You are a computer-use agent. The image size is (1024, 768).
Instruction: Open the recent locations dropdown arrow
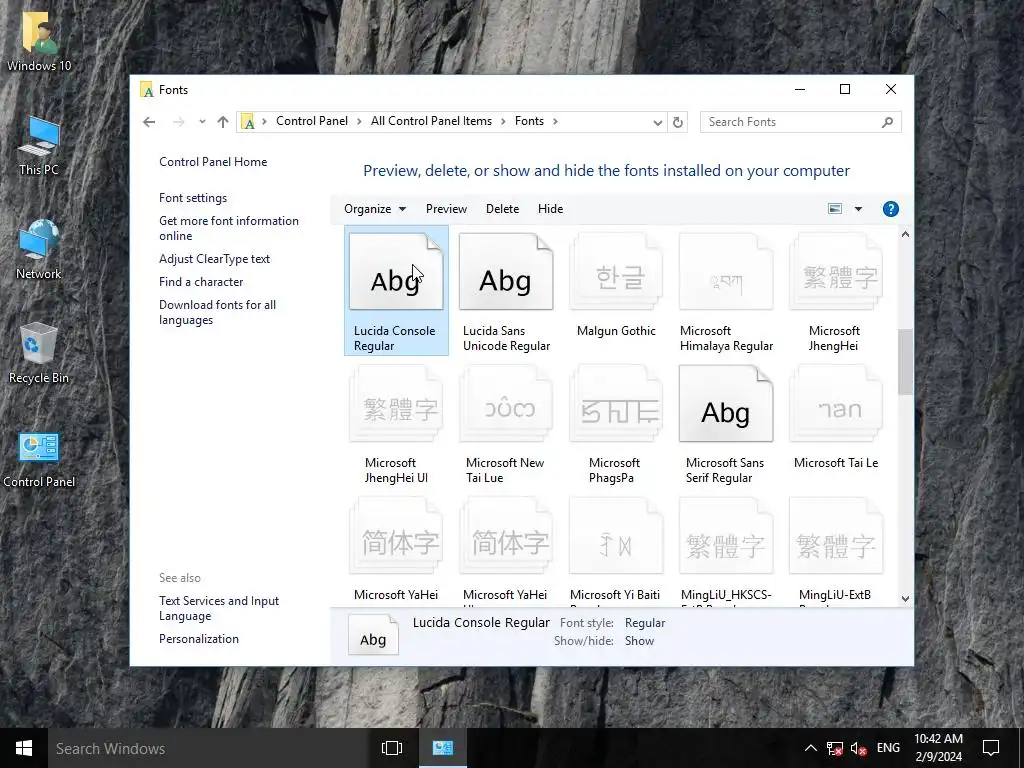[x=202, y=122]
